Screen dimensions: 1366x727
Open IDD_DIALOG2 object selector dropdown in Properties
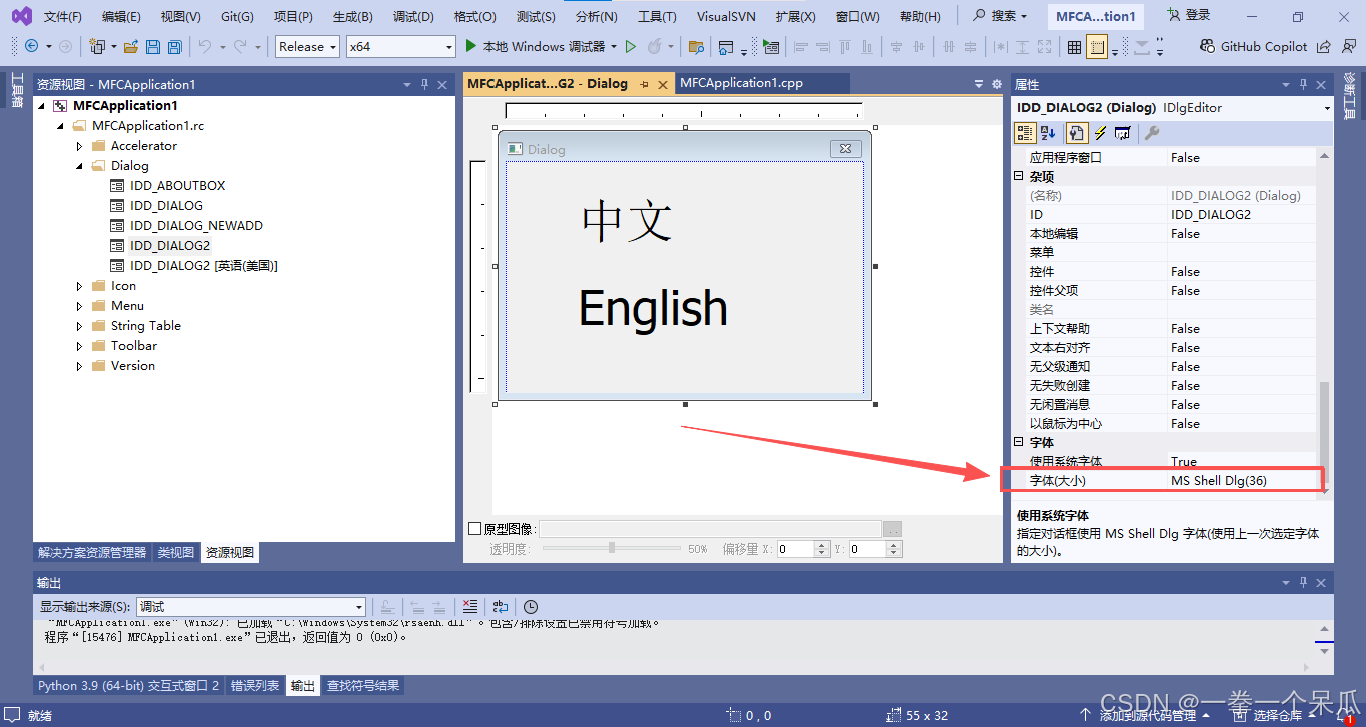[1327, 107]
